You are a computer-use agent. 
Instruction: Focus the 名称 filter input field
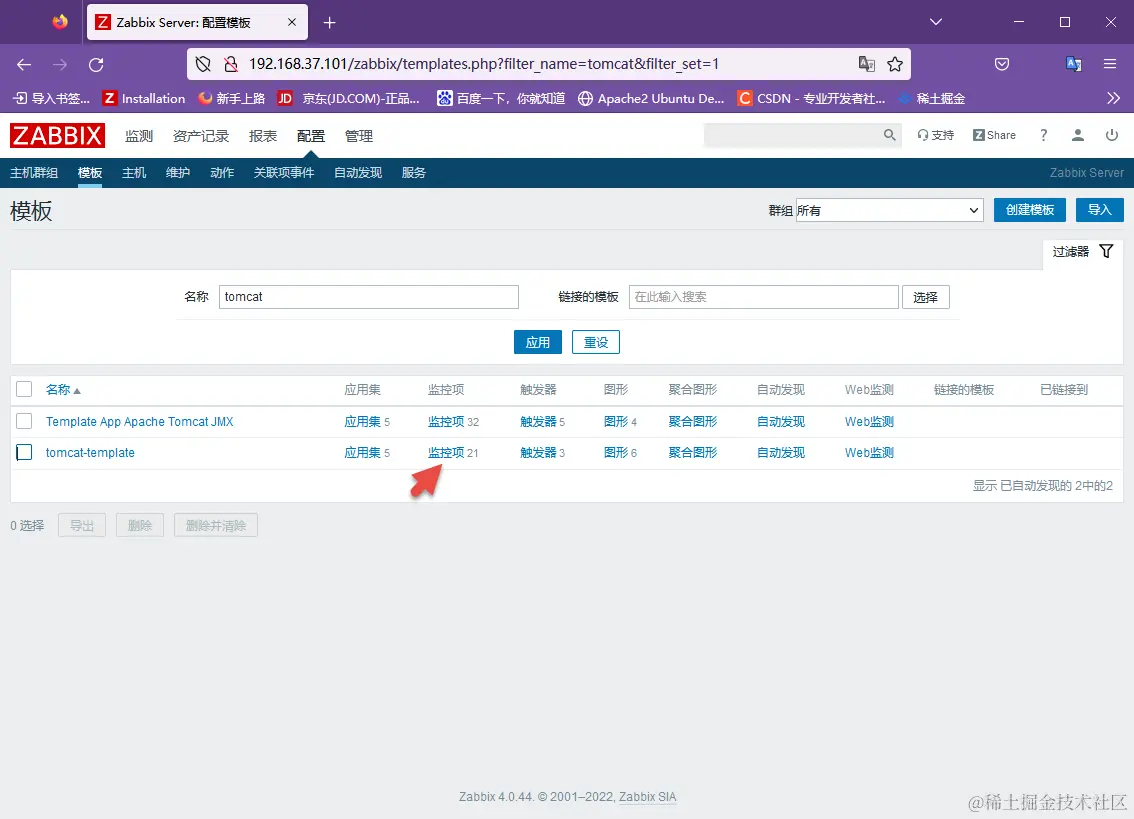tap(369, 297)
